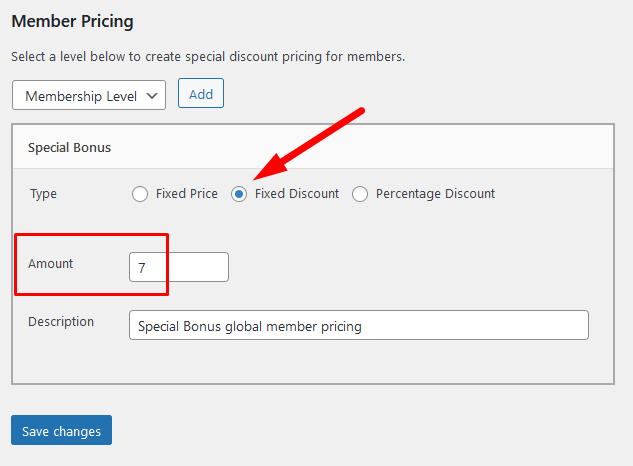Enable the Percentage Discount radio button
The width and height of the screenshot is (633, 466).
click(360, 194)
